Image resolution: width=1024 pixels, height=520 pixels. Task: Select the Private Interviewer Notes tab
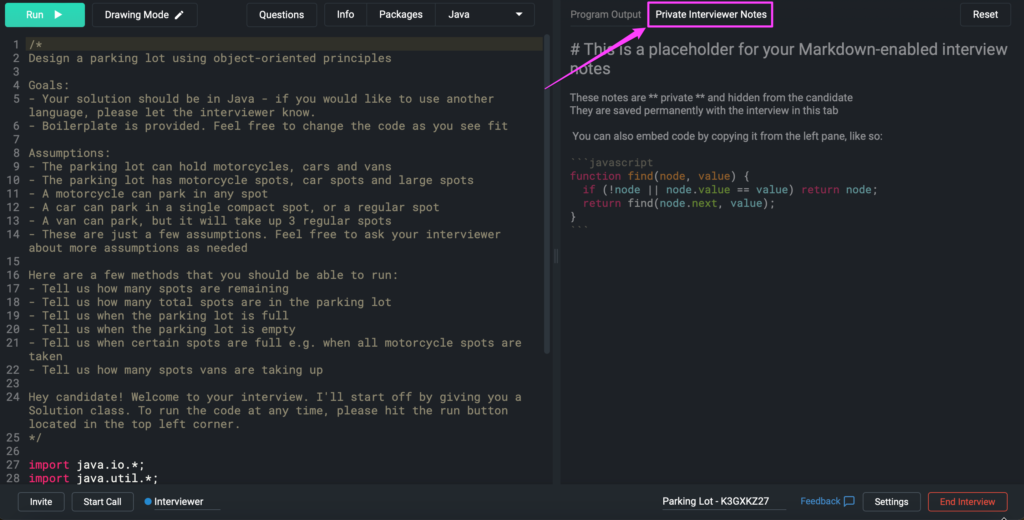[711, 14]
